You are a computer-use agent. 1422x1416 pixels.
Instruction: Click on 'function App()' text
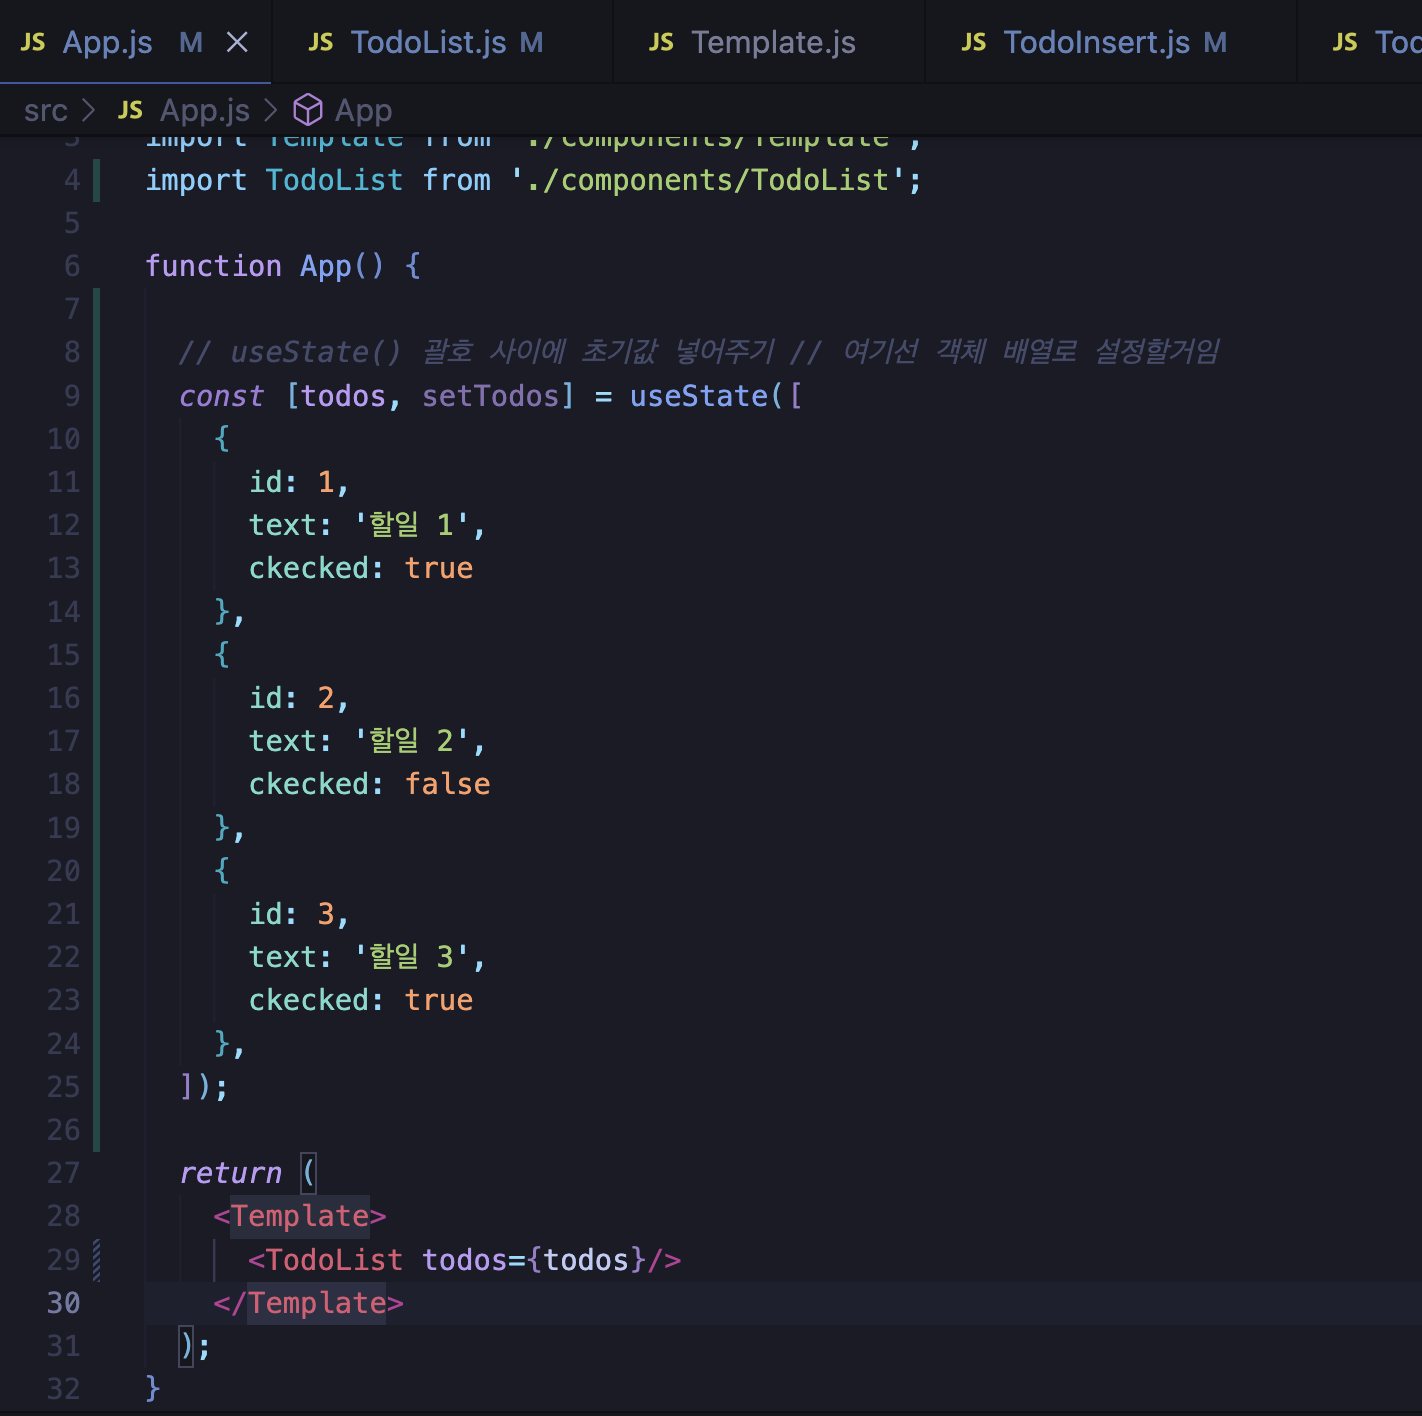point(264,266)
